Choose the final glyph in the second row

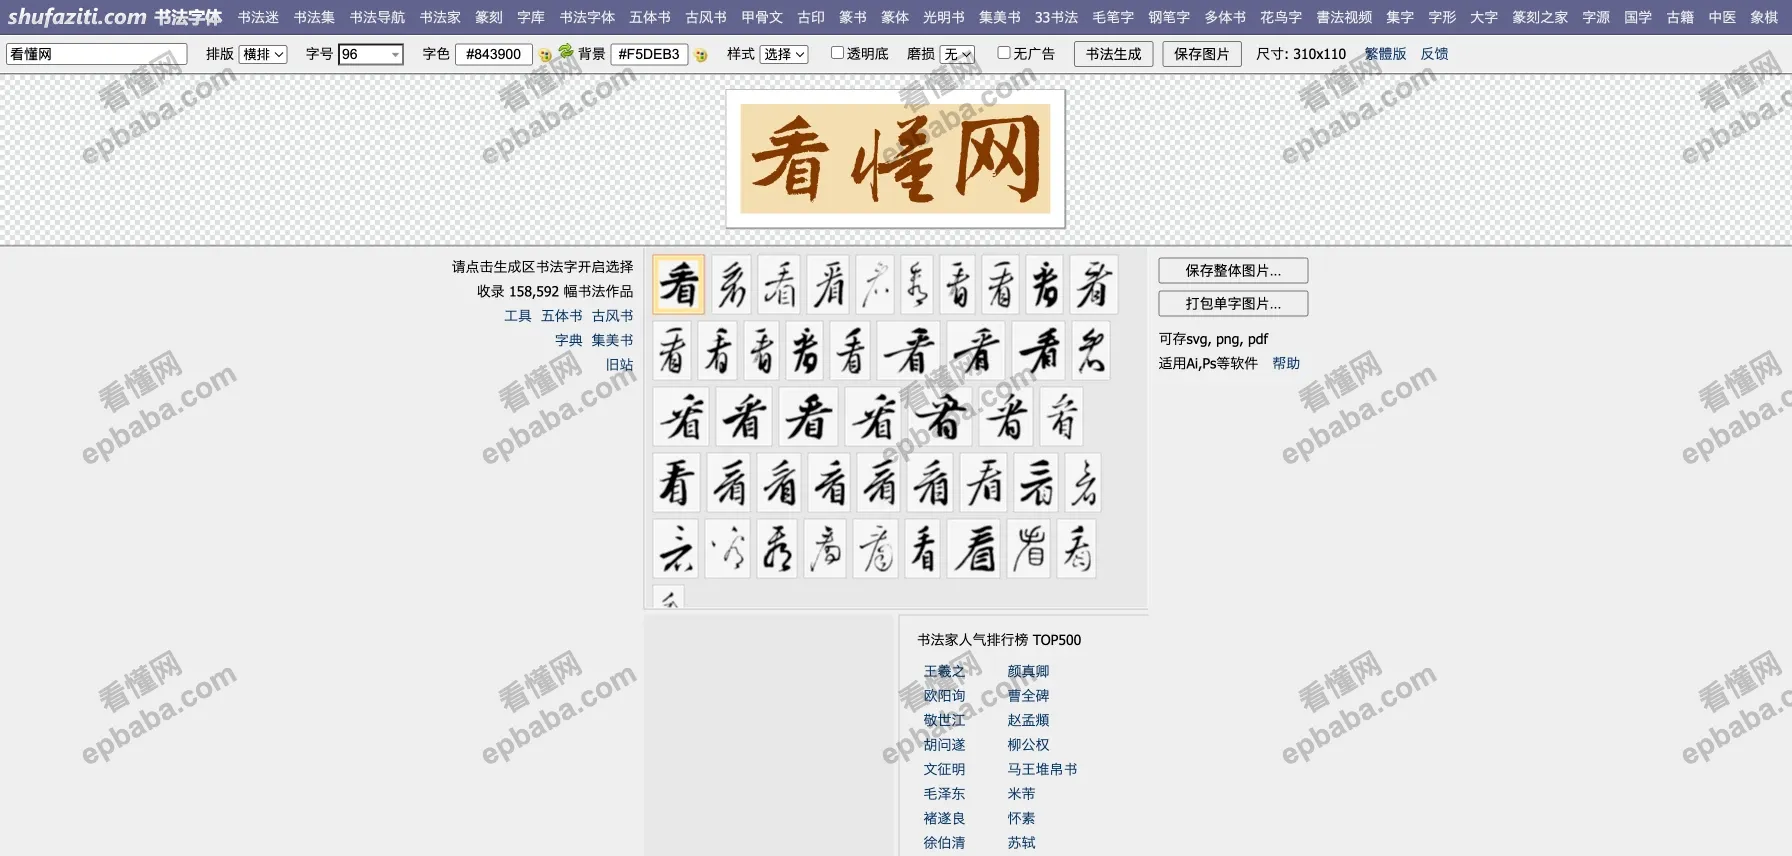(x=1090, y=351)
